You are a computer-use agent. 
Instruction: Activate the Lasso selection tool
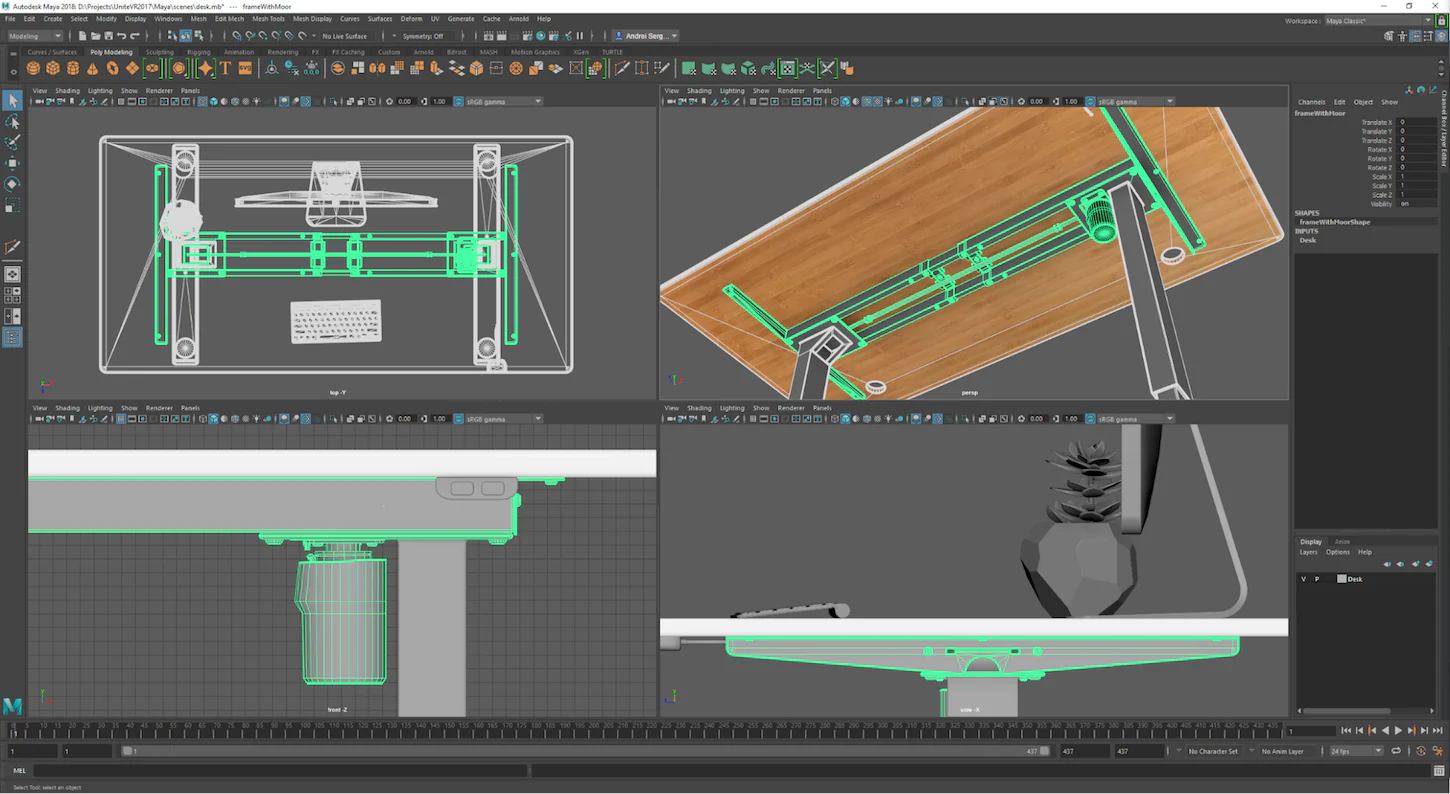coord(13,121)
